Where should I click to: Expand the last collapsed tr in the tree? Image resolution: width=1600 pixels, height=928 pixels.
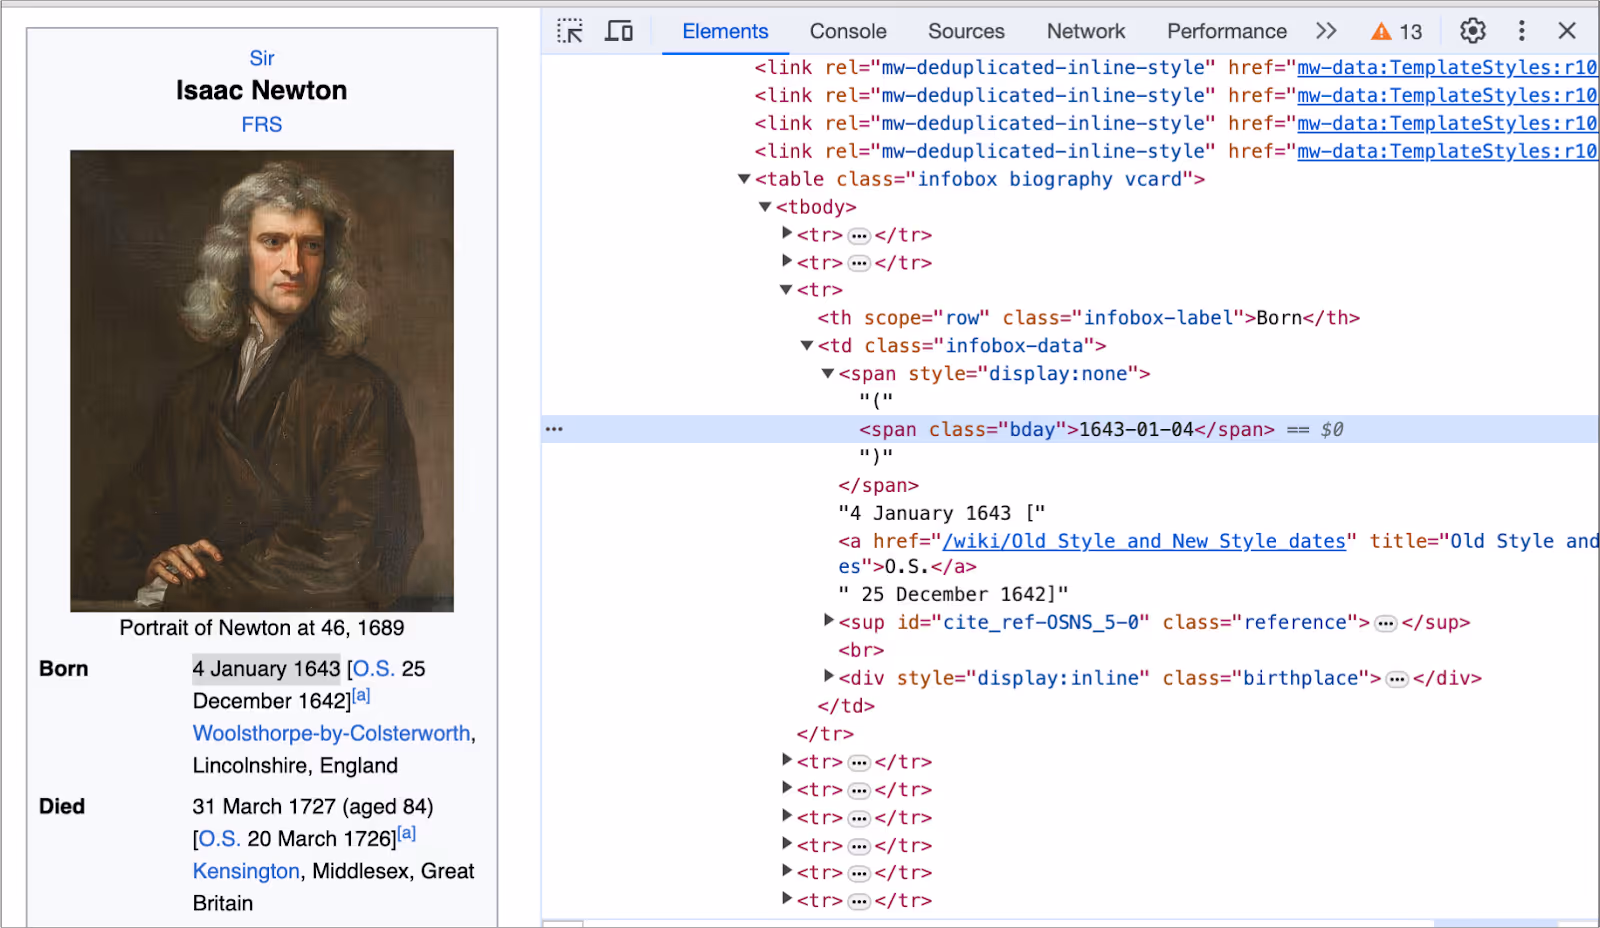[787, 900]
